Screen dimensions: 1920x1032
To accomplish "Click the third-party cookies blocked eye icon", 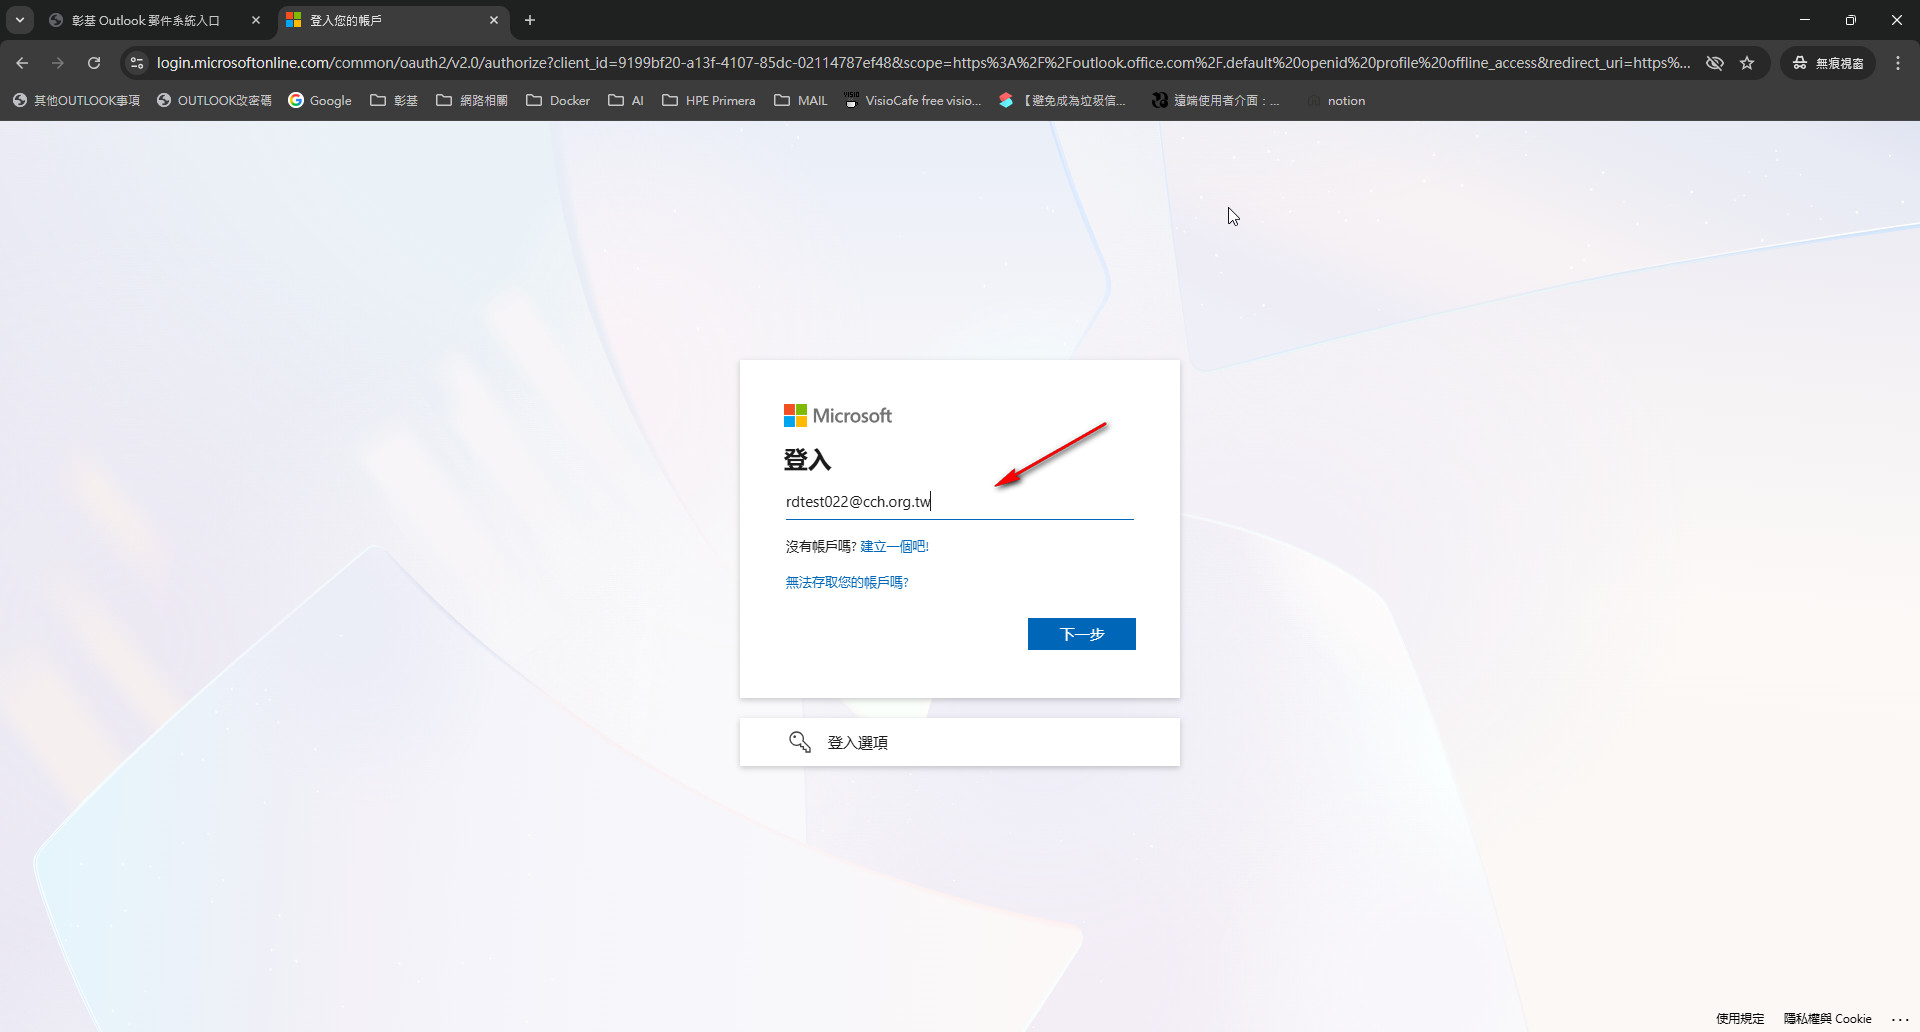I will click(1714, 63).
